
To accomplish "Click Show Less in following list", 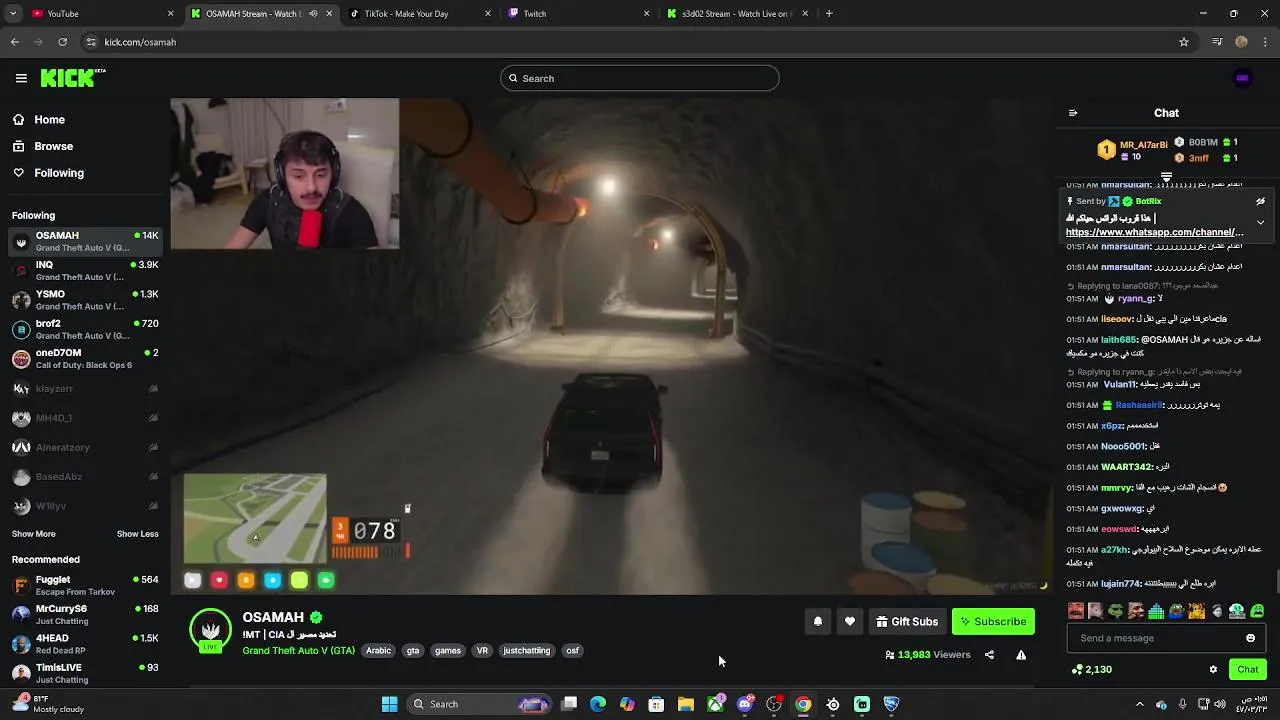I will 137,534.
